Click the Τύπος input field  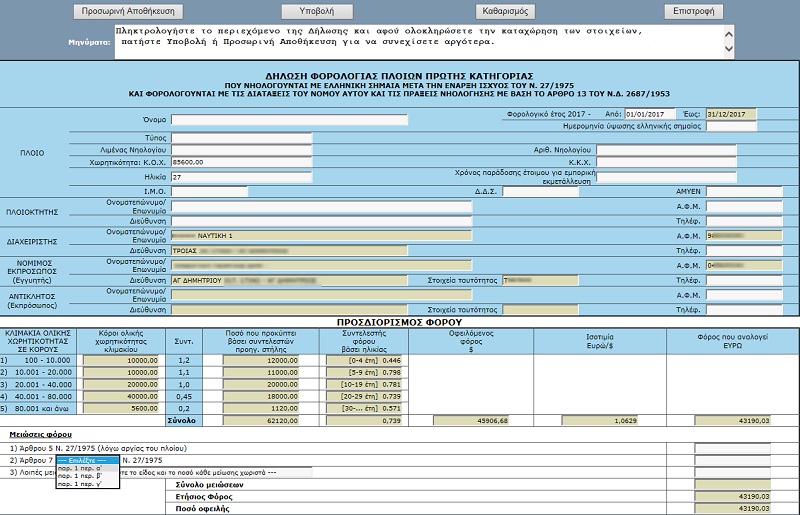pos(241,138)
